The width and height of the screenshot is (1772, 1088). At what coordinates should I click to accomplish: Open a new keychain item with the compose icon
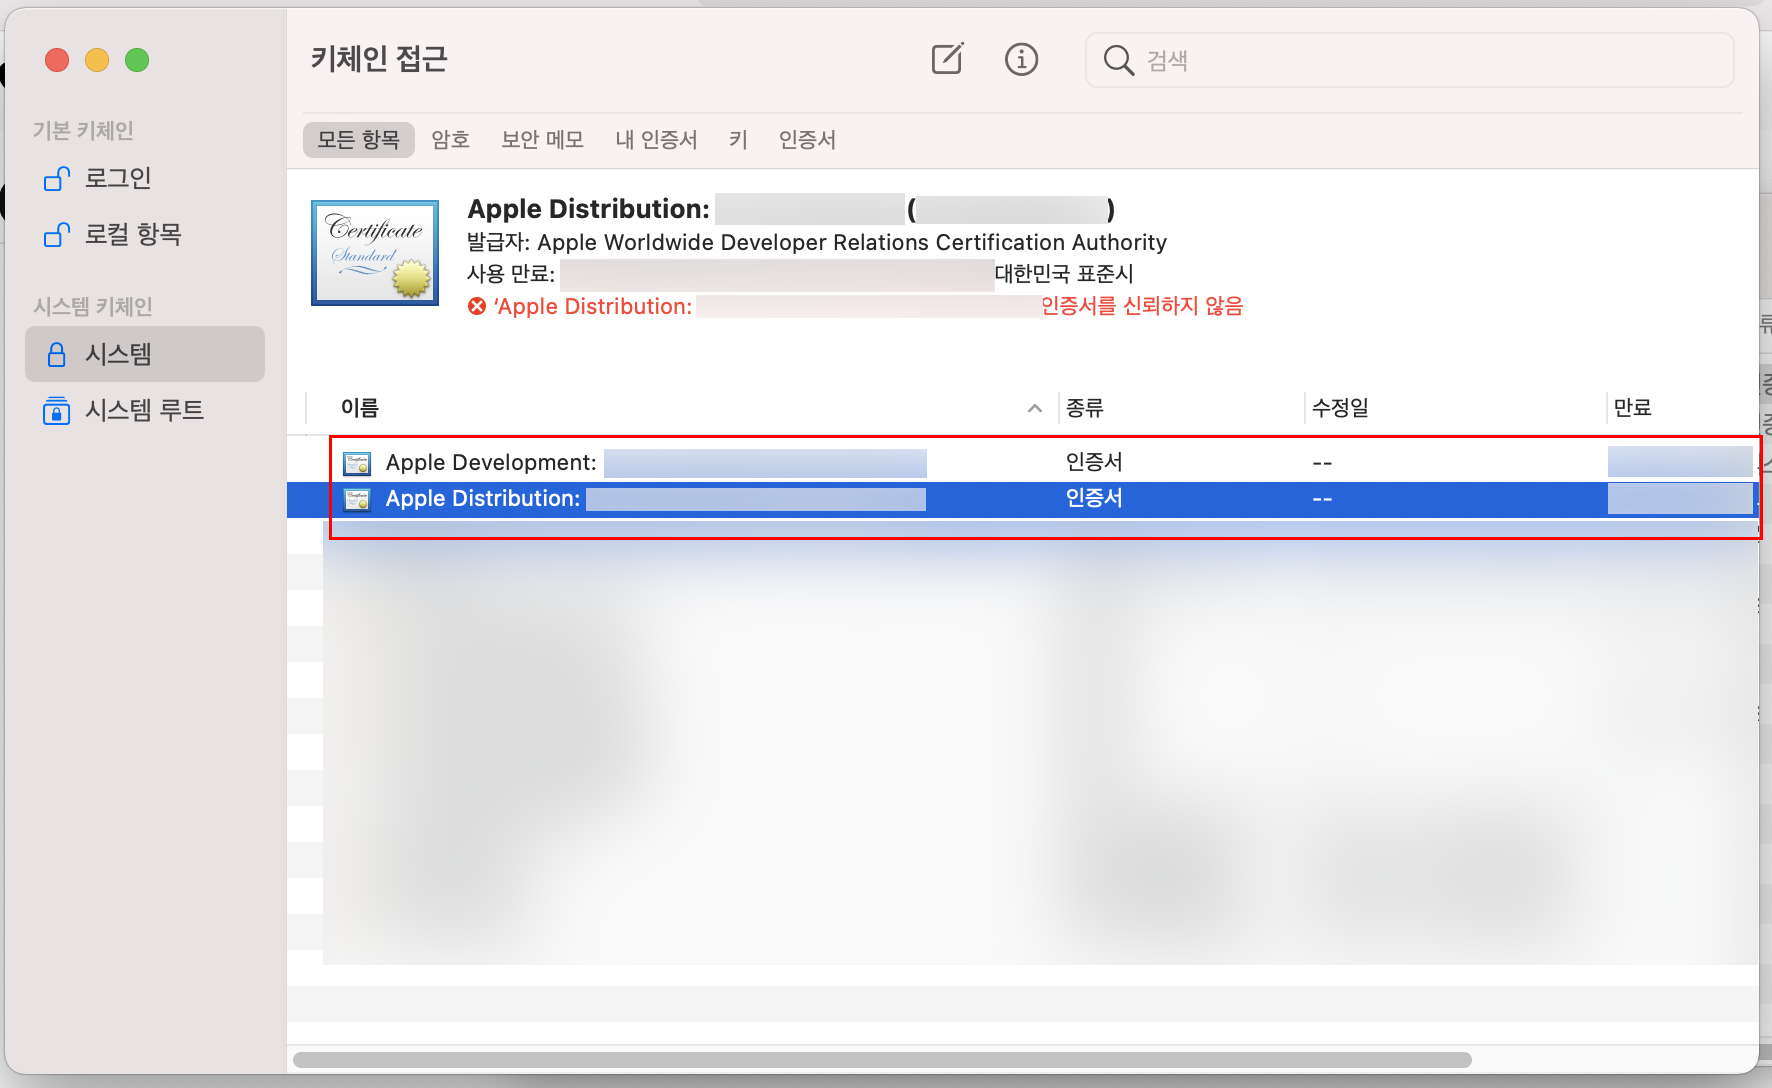(x=946, y=60)
